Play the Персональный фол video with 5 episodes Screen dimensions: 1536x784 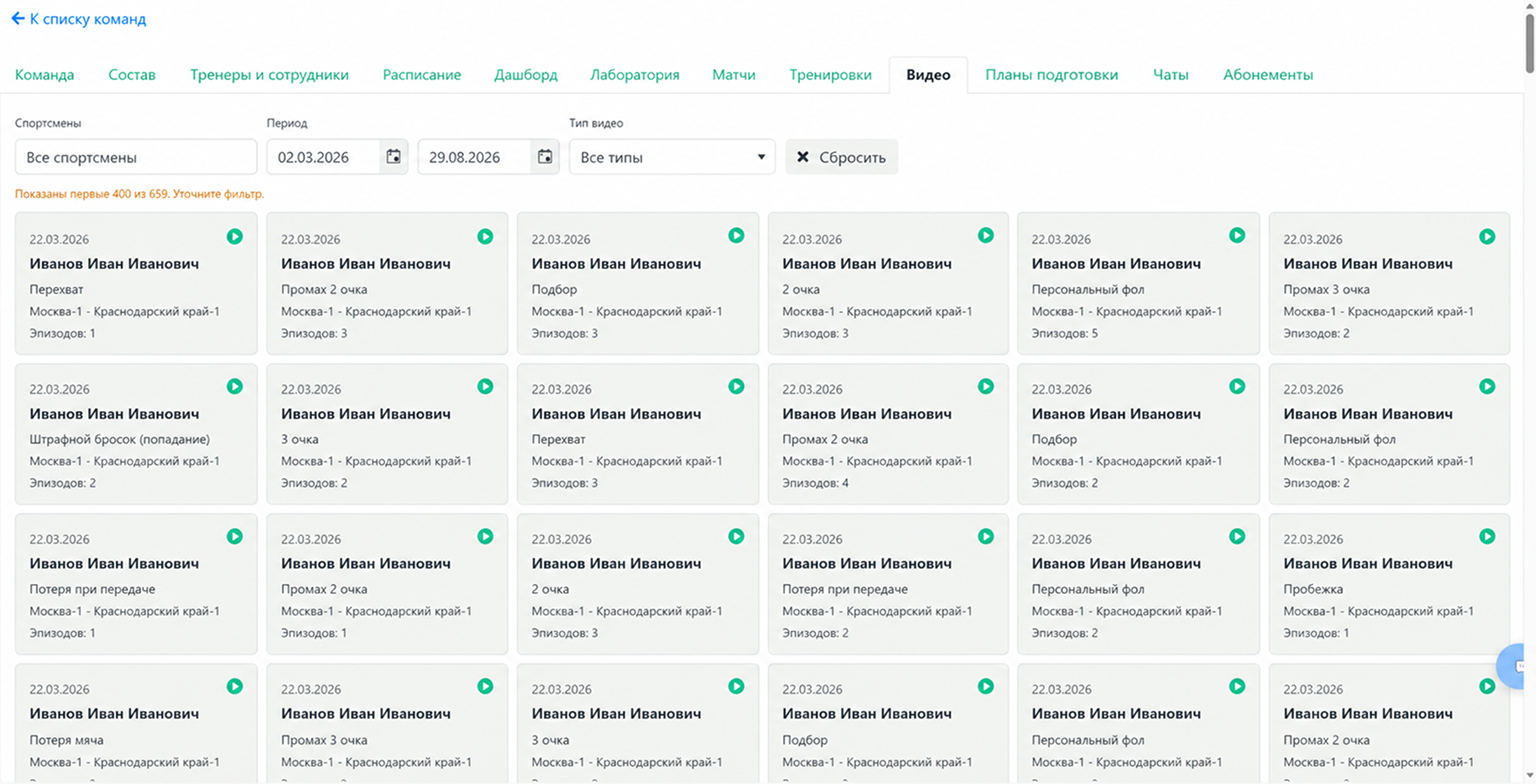(x=1237, y=236)
